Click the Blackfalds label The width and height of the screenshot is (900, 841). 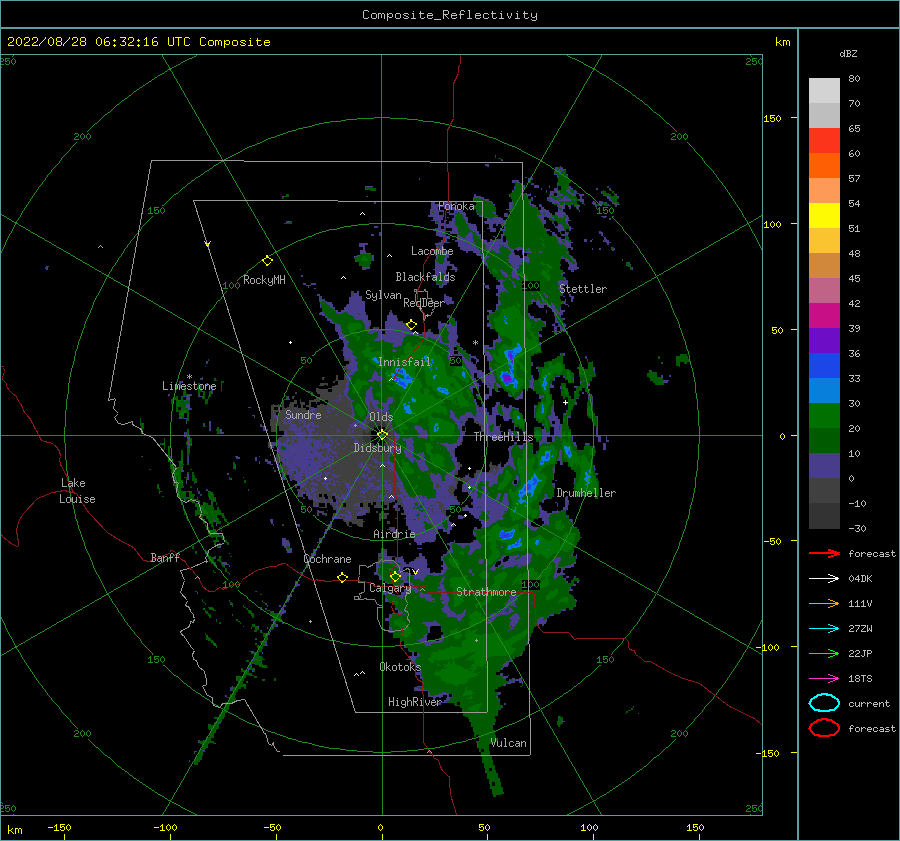425,277
